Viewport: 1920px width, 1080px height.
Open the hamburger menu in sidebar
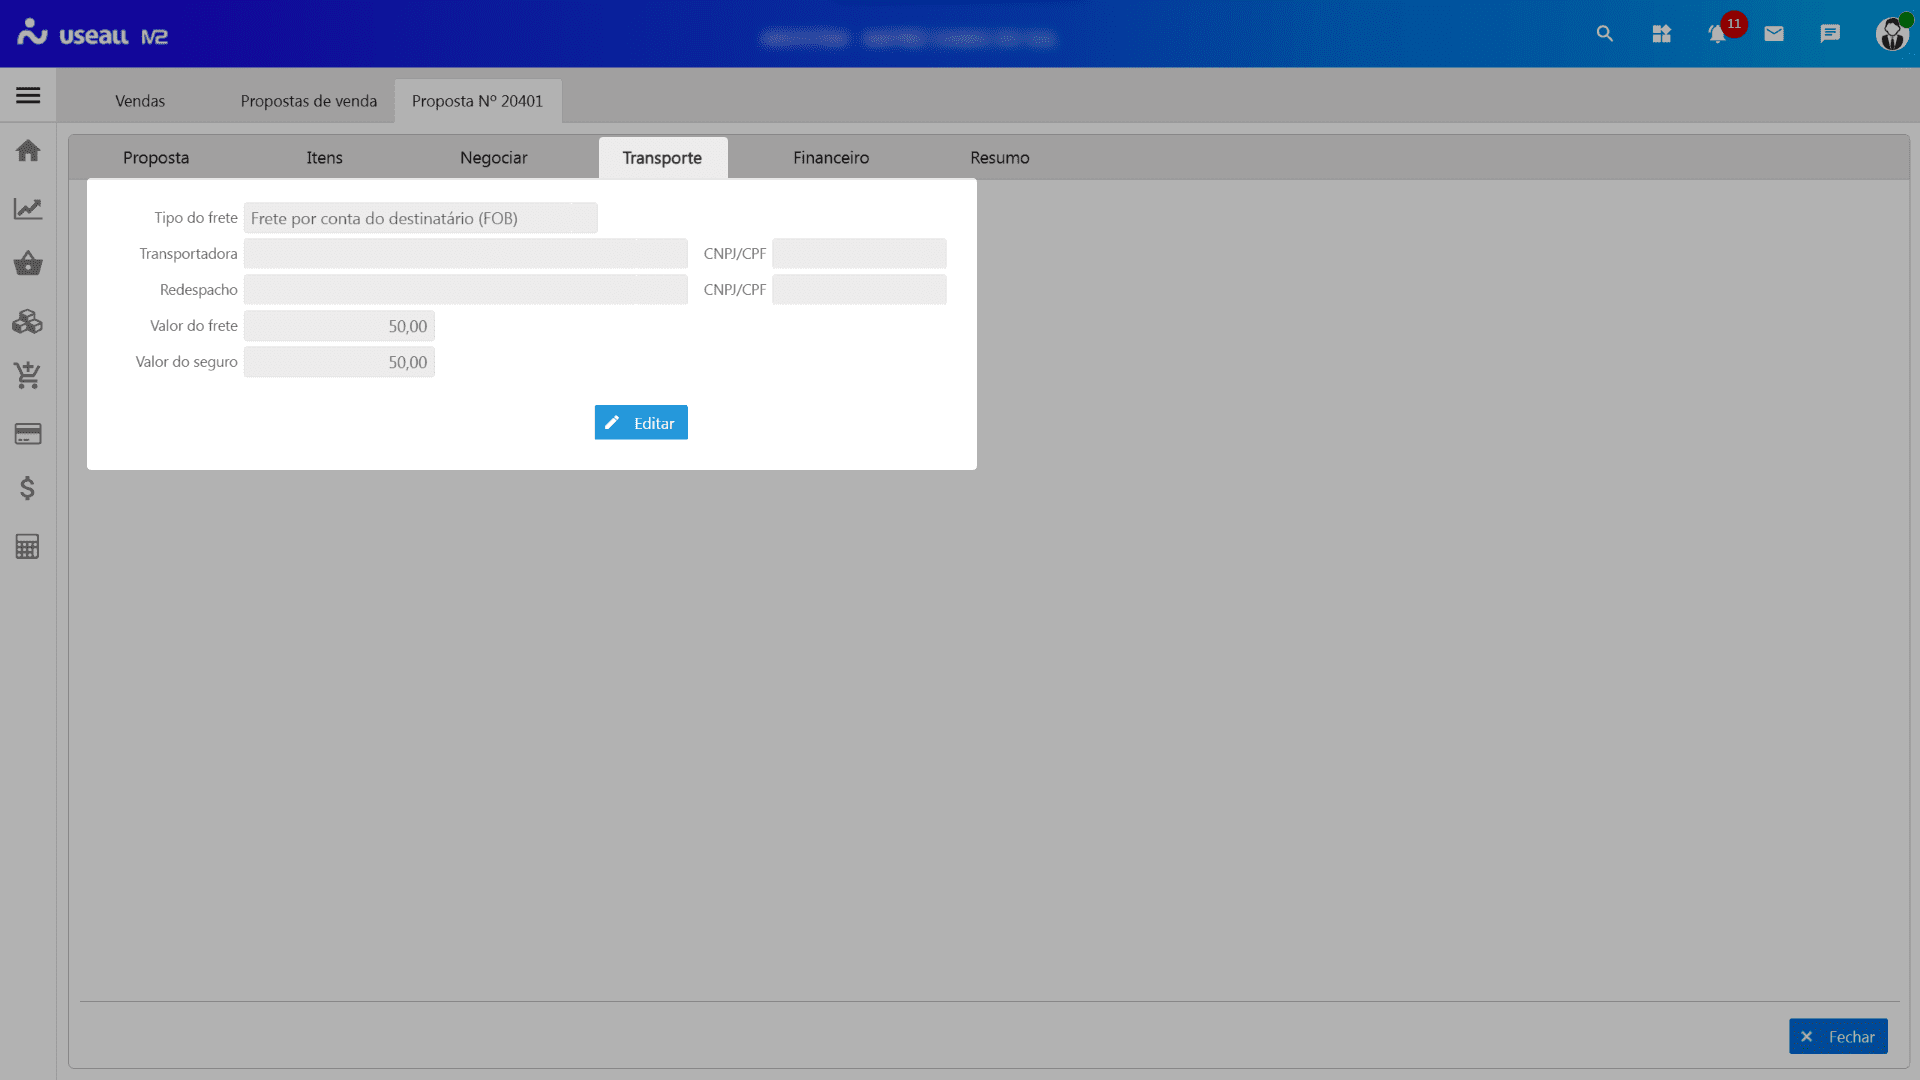click(28, 96)
